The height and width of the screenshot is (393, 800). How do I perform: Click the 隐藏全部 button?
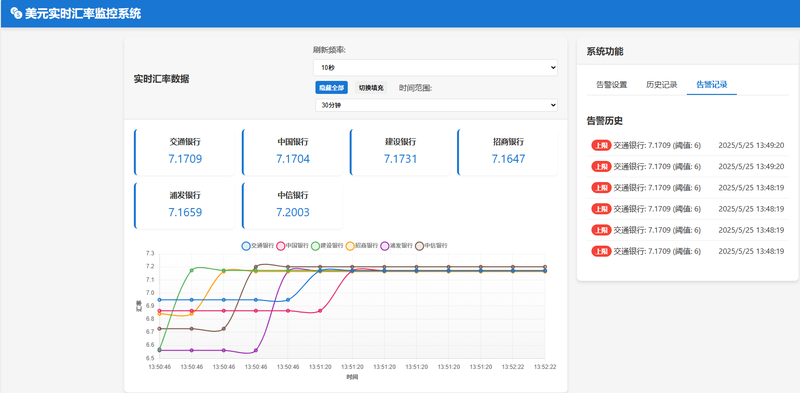pyautogui.click(x=331, y=88)
